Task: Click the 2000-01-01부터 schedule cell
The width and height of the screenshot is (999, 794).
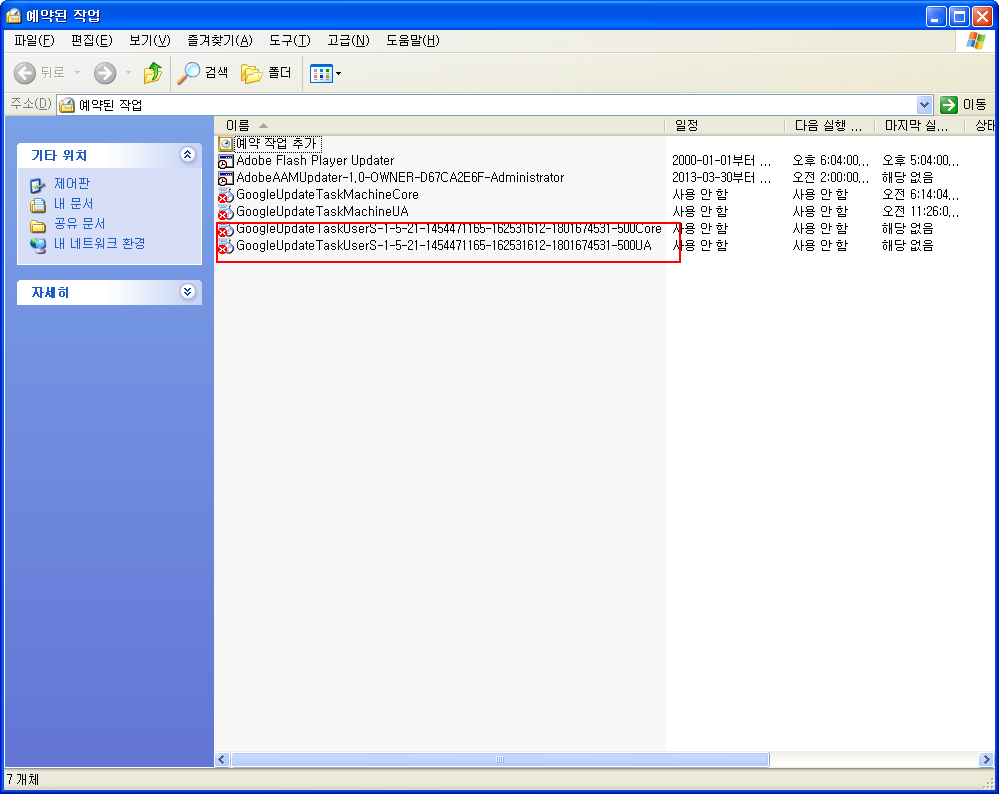Action: (x=722, y=161)
